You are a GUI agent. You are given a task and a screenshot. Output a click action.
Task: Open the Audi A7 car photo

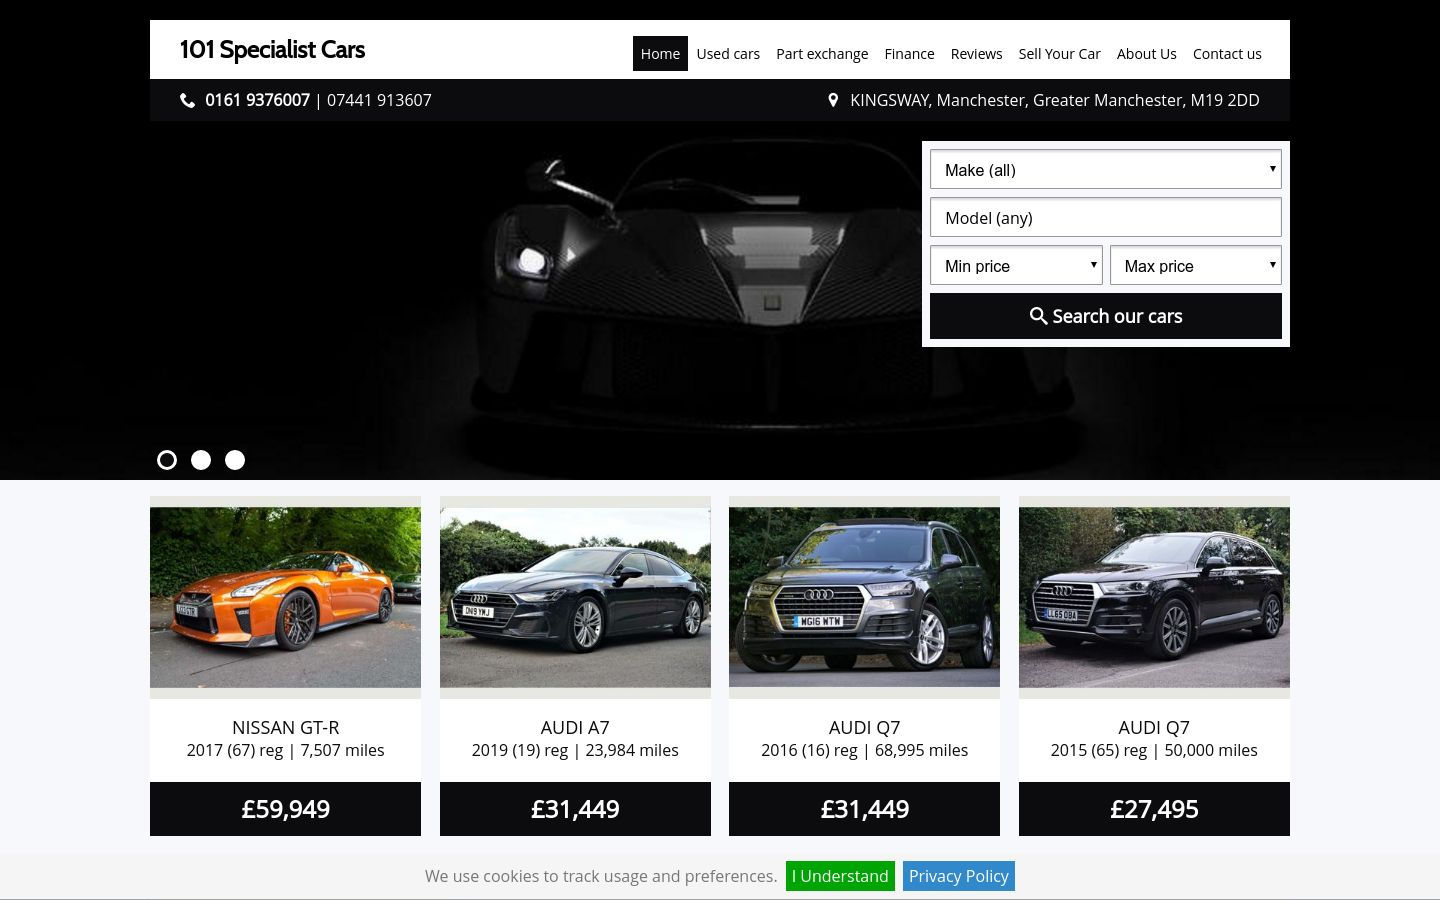coord(575,597)
